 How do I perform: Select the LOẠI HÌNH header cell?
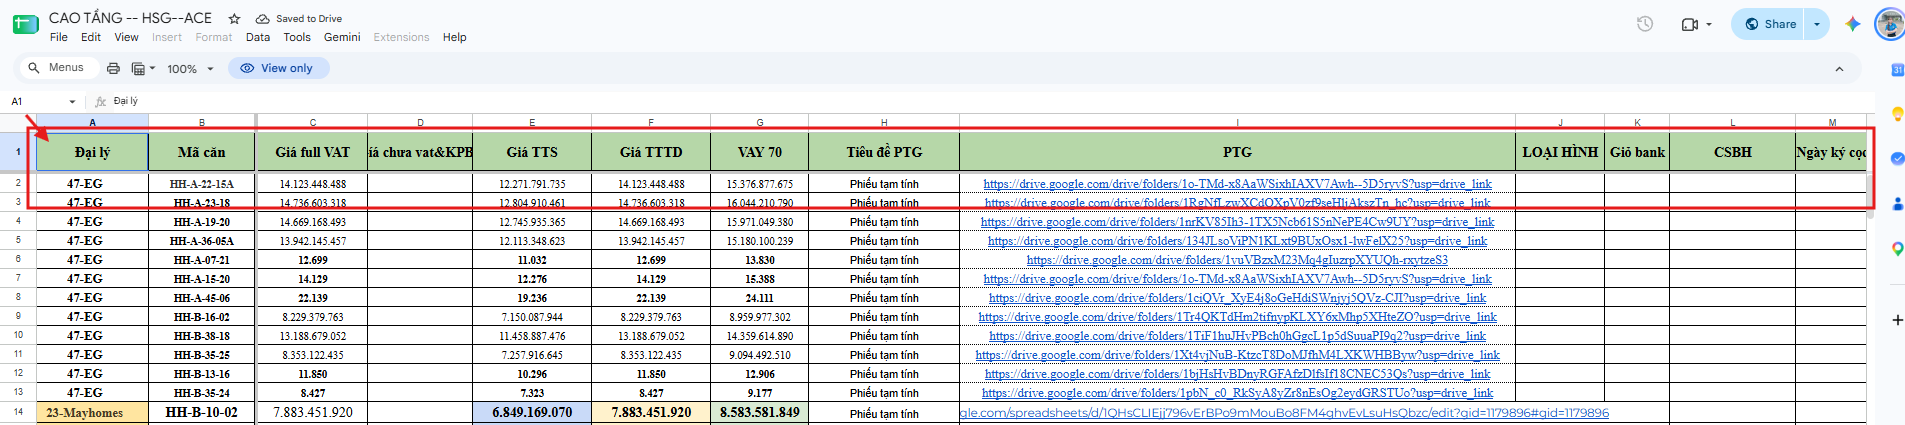coord(1560,152)
